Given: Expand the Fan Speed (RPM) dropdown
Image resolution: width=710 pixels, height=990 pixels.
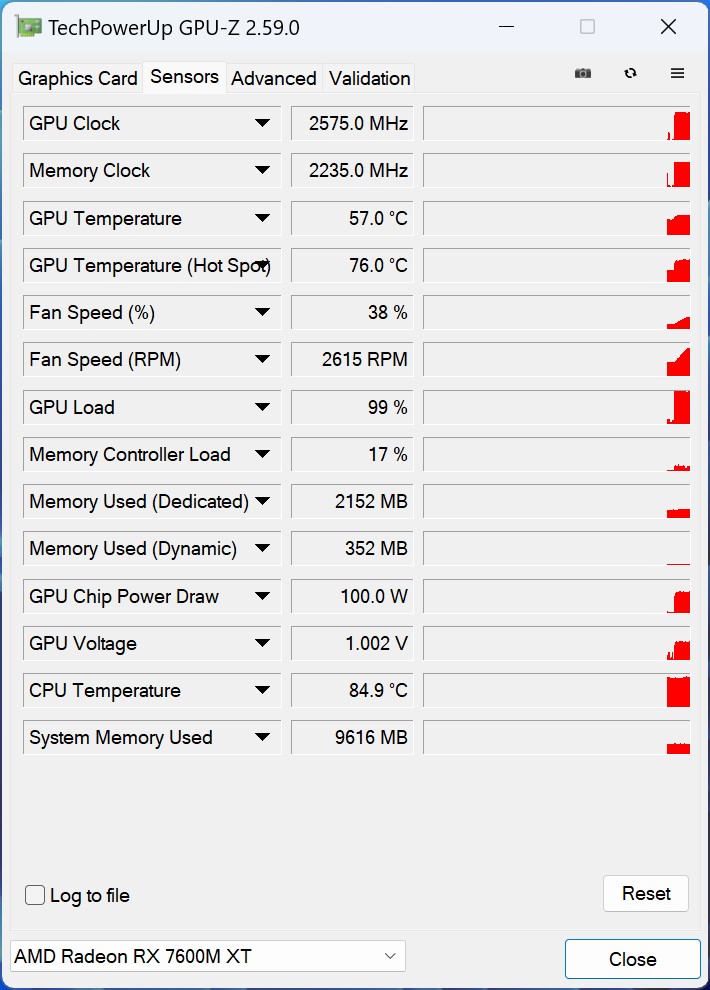Looking at the screenshot, I should [x=262, y=360].
